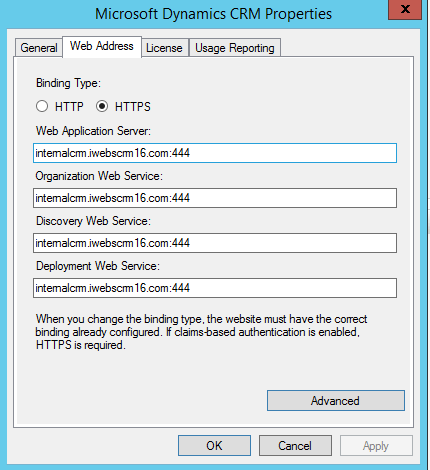
Task: Dismiss dialog using Cancel button
Action: point(295,445)
